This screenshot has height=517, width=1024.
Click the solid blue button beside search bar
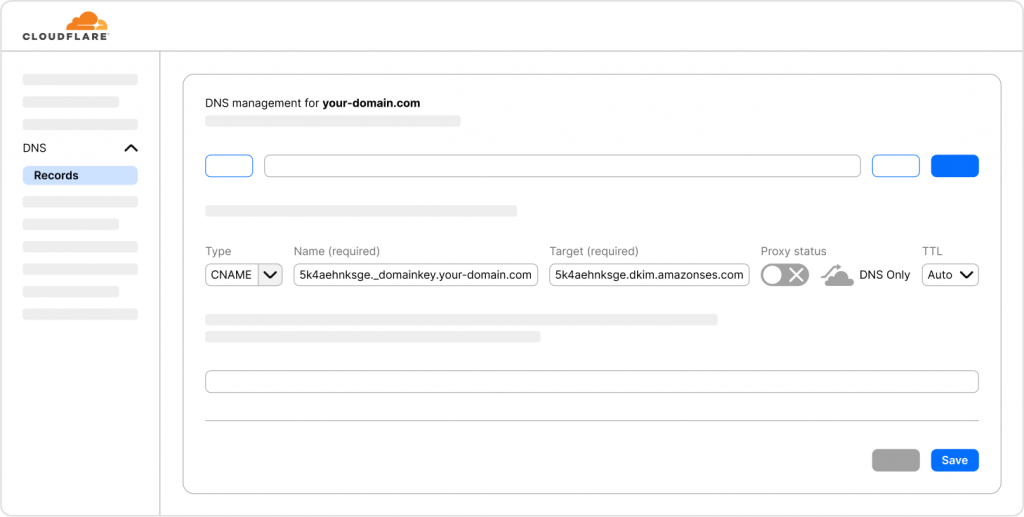pos(954,166)
